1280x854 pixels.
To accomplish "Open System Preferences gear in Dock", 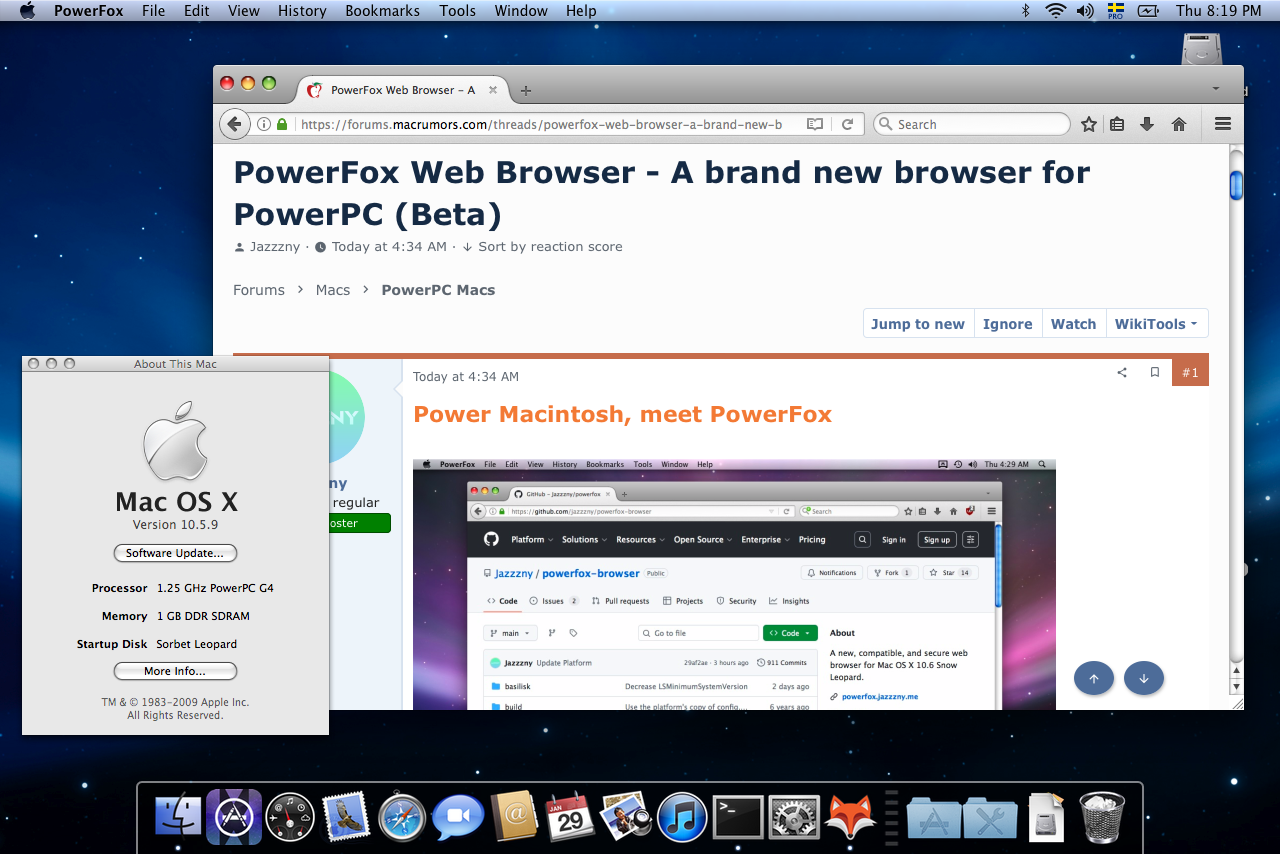I will 794,816.
